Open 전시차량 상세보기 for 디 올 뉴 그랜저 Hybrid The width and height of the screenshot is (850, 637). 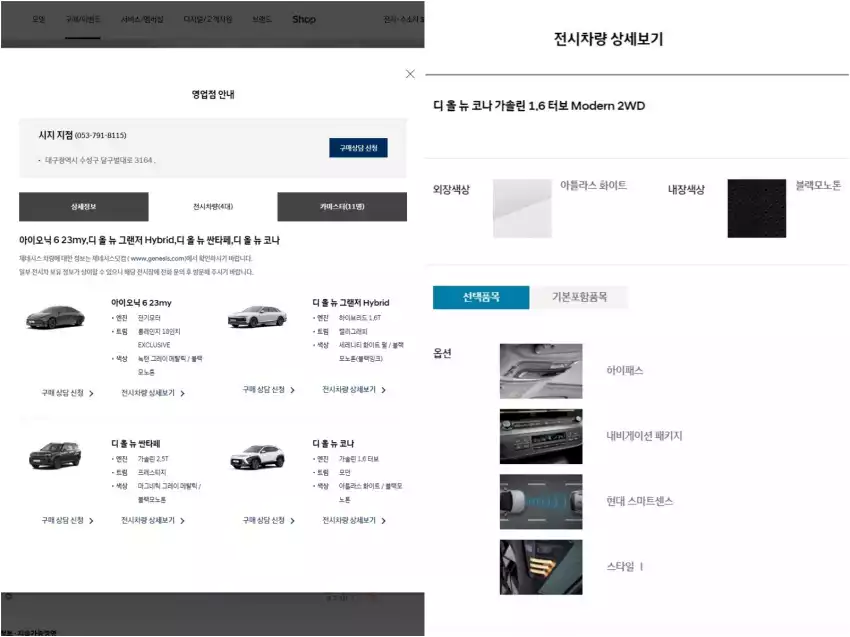point(354,390)
